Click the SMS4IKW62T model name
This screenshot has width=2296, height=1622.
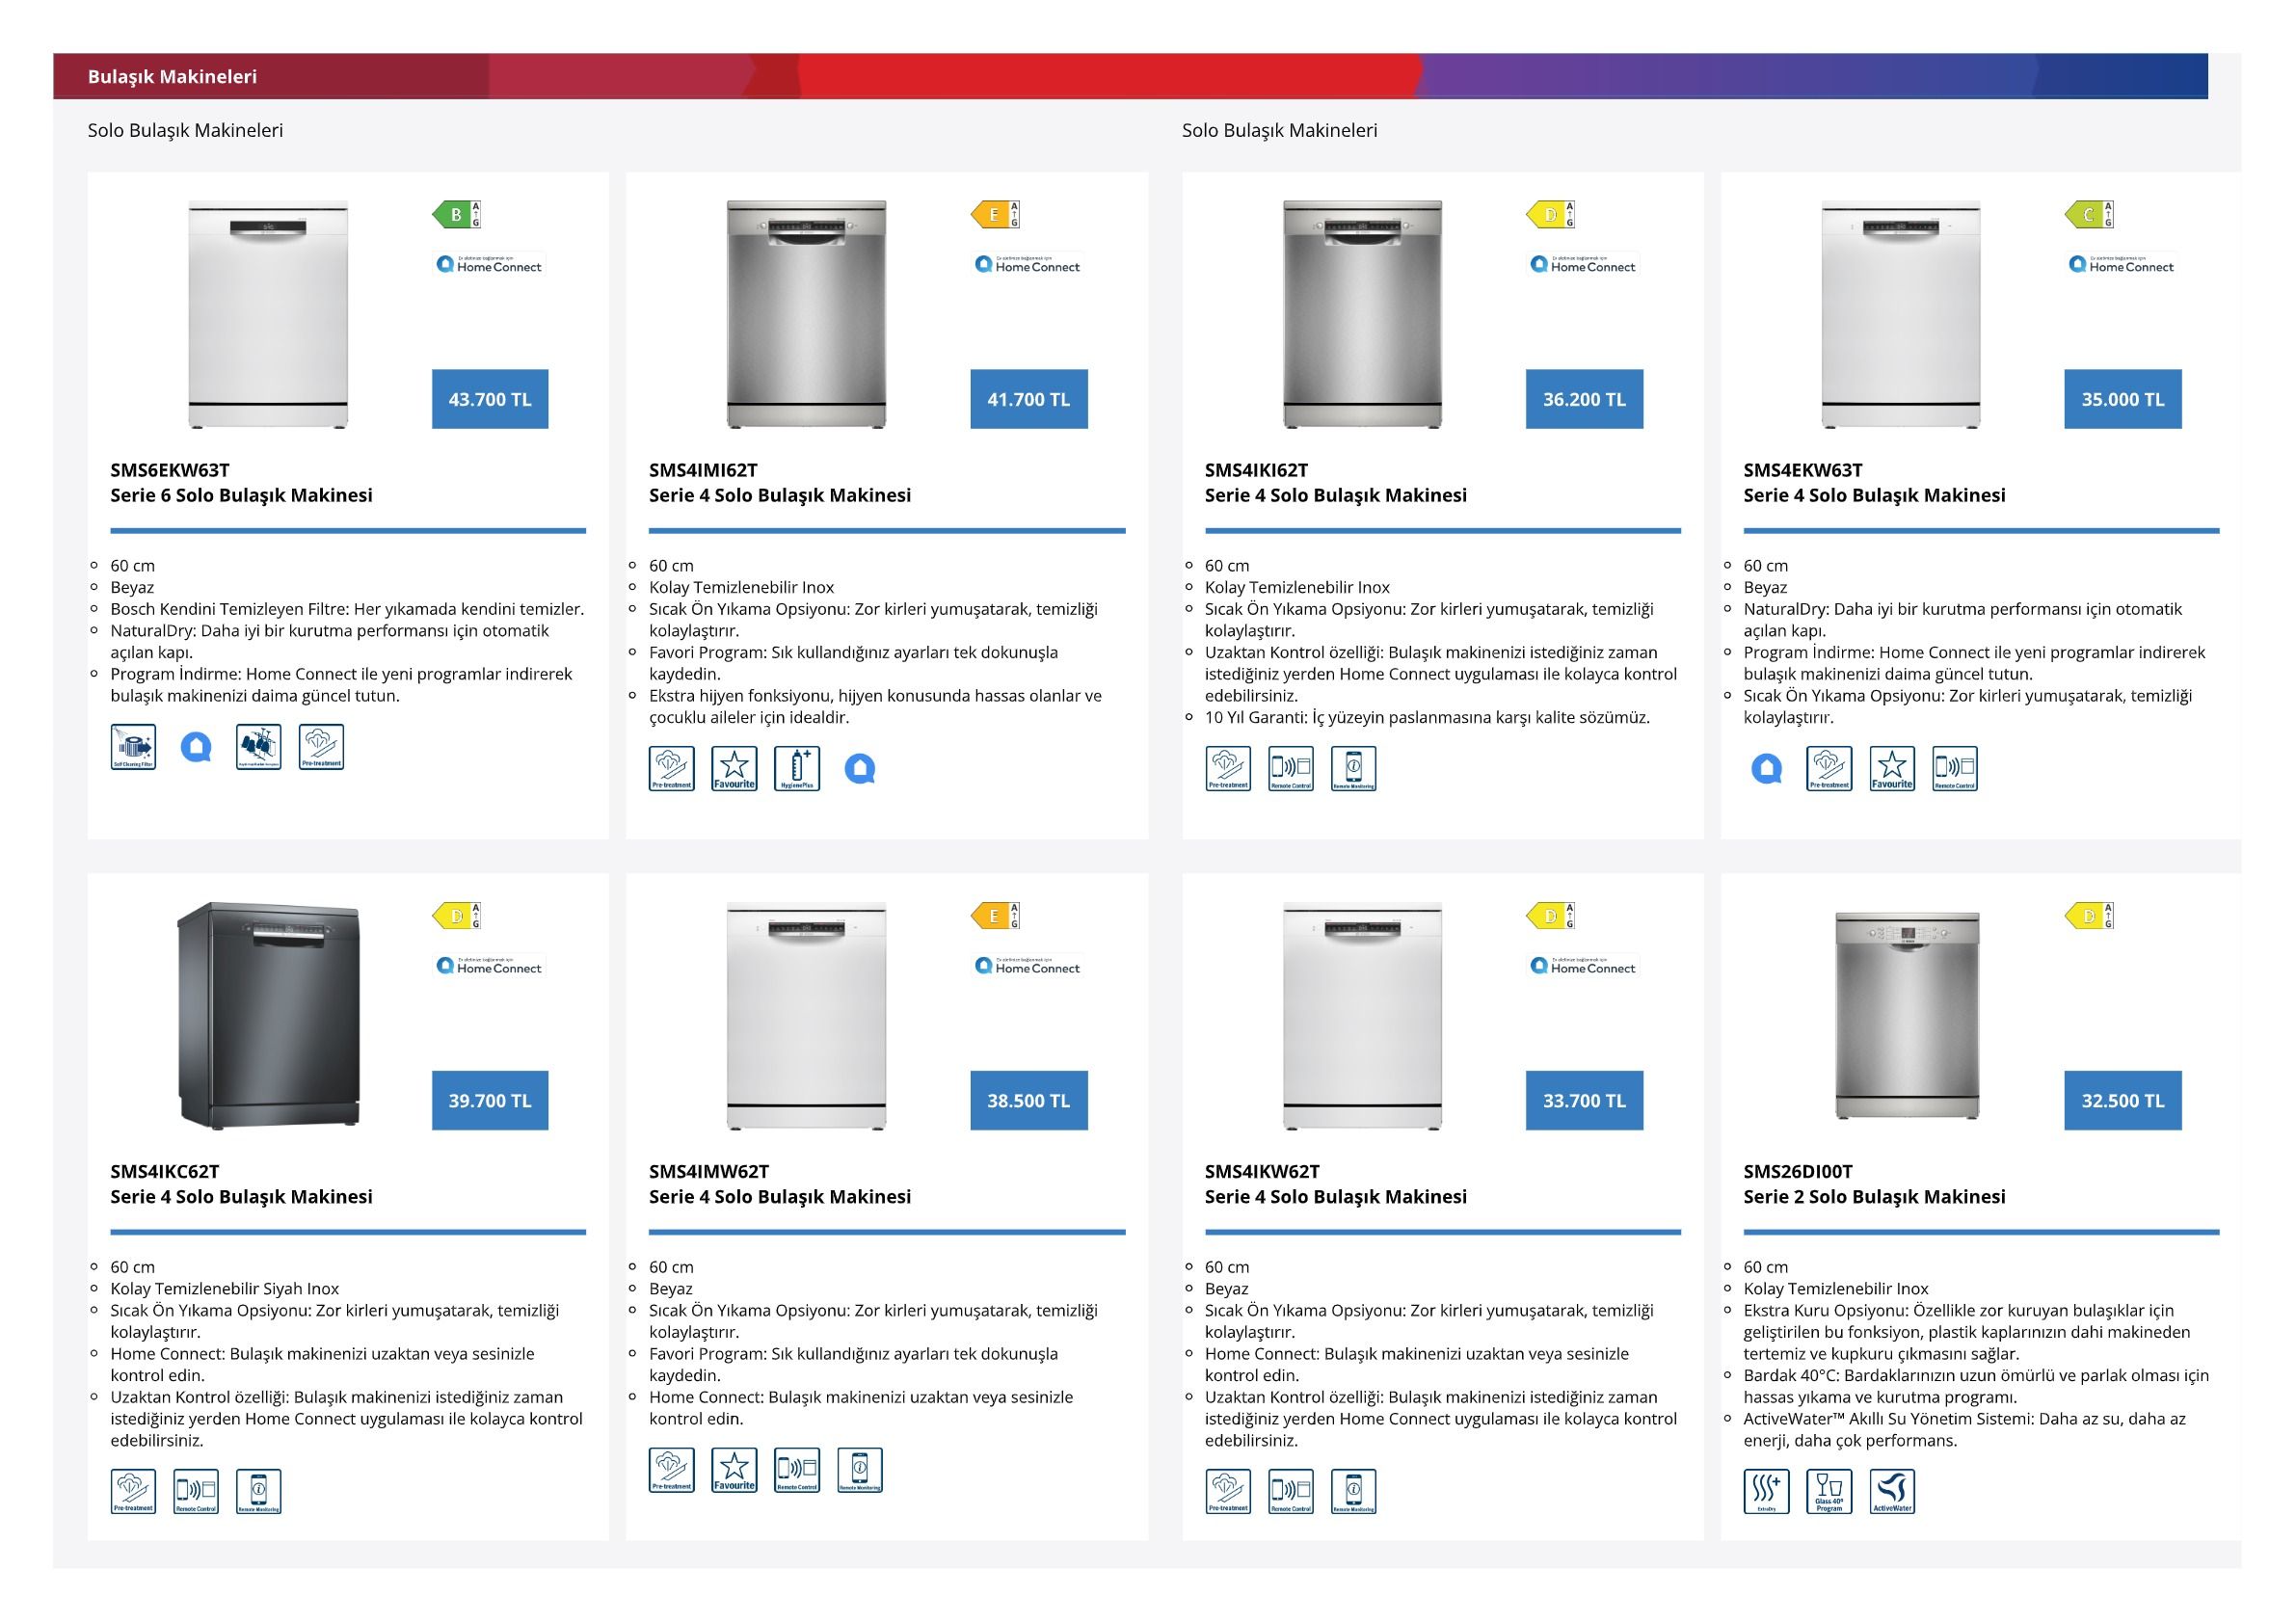pyautogui.click(x=1262, y=1171)
